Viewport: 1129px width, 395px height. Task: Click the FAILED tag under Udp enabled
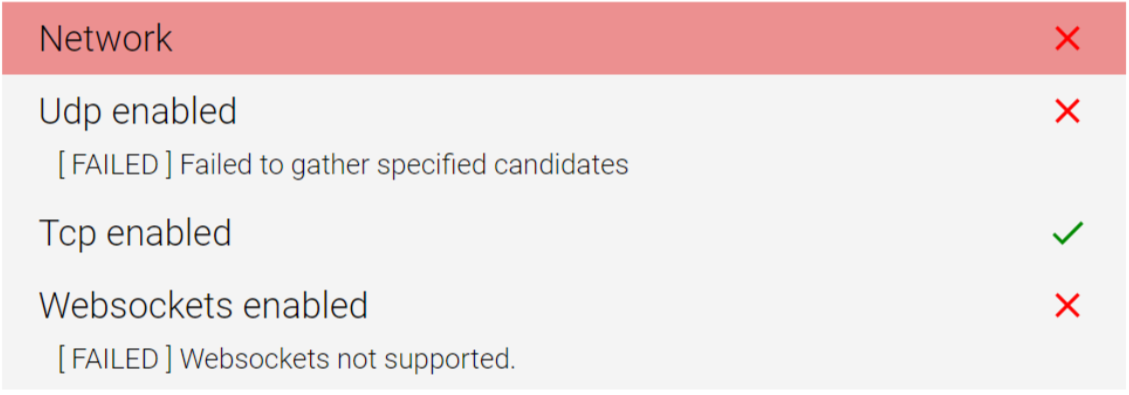pos(115,165)
